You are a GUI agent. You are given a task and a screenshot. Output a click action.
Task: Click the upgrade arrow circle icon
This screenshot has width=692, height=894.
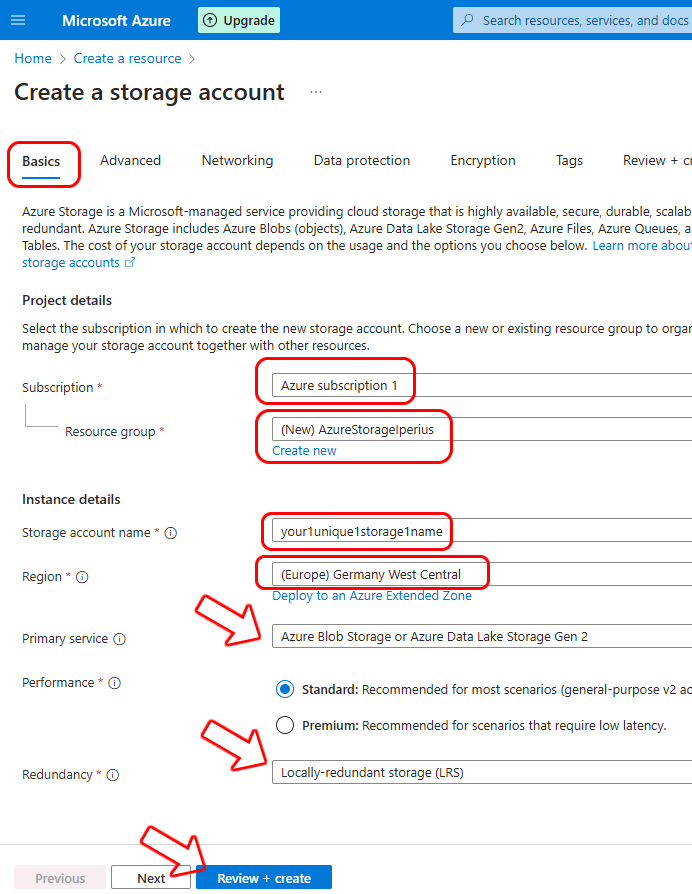click(x=210, y=21)
